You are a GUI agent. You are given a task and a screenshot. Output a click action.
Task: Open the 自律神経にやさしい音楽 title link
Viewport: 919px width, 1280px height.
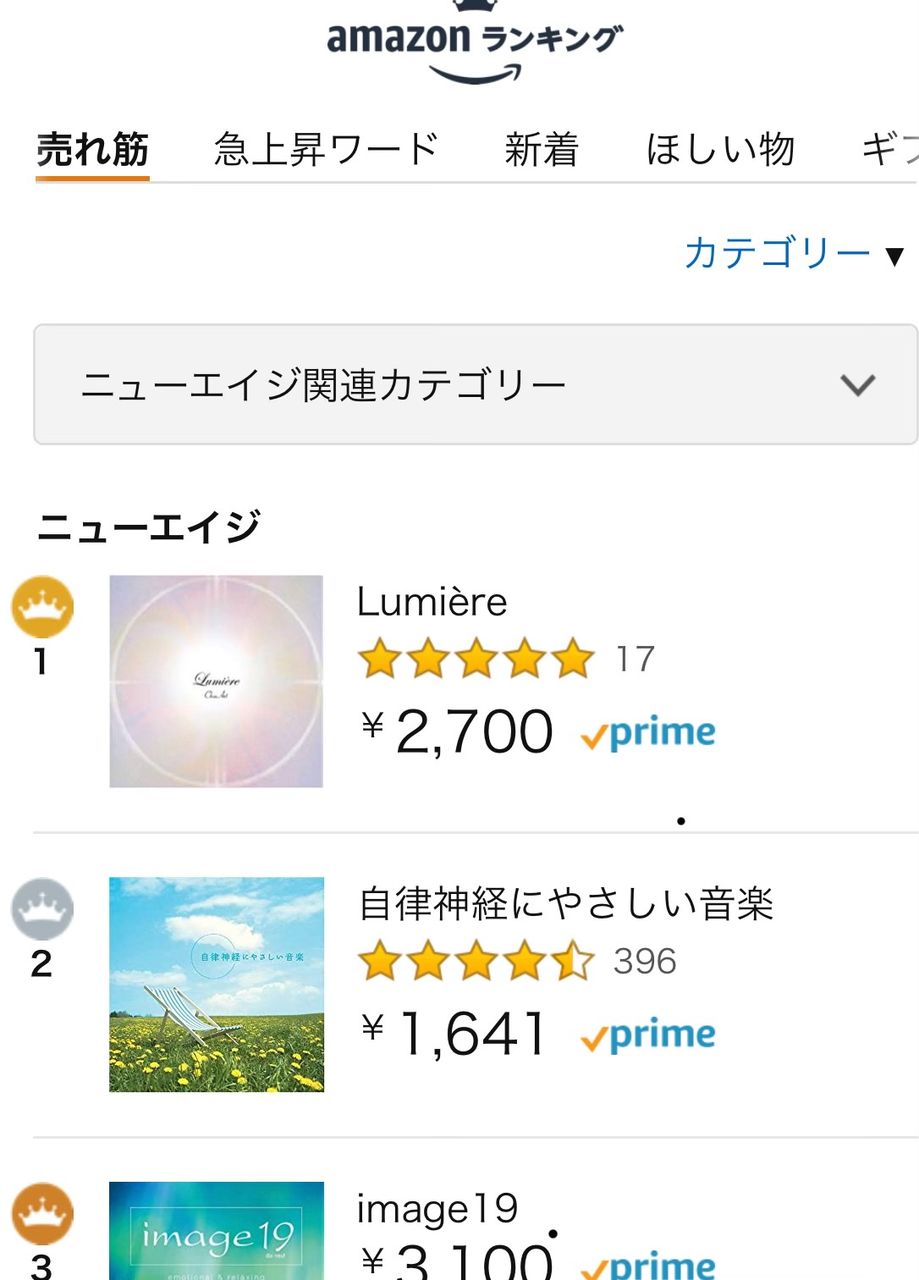(566, 904)
